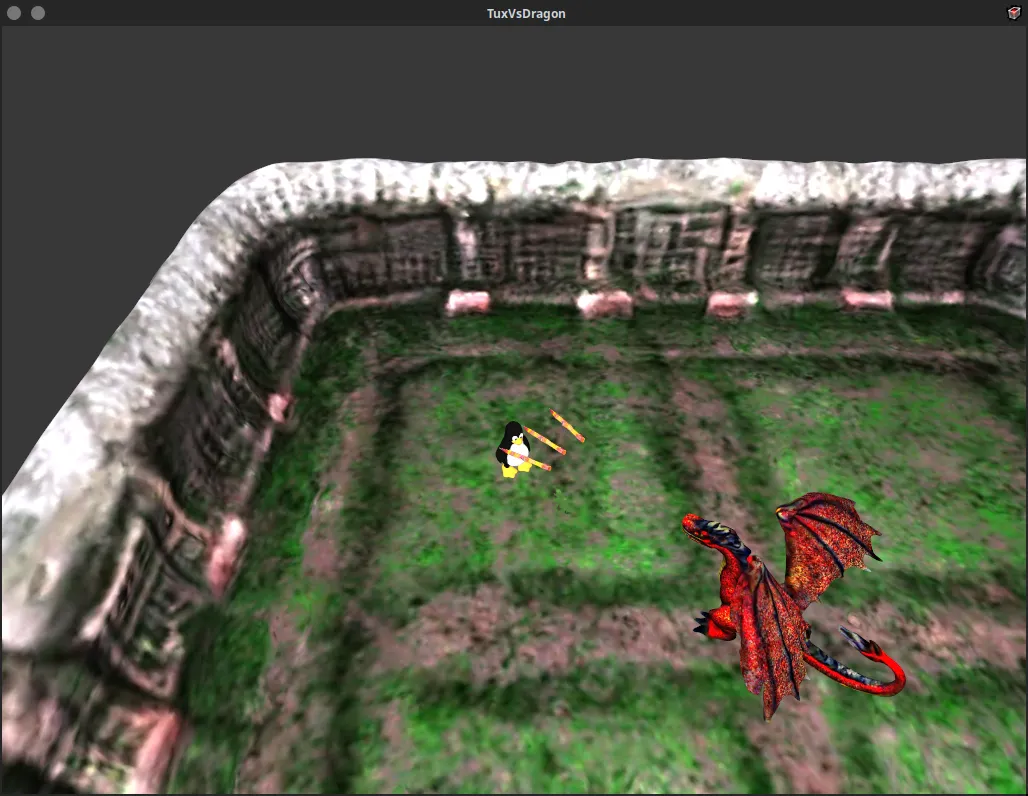Screen dimensions: 1028x796
Task: Click the first gray window control button
Action: click(x=14, y=13)
